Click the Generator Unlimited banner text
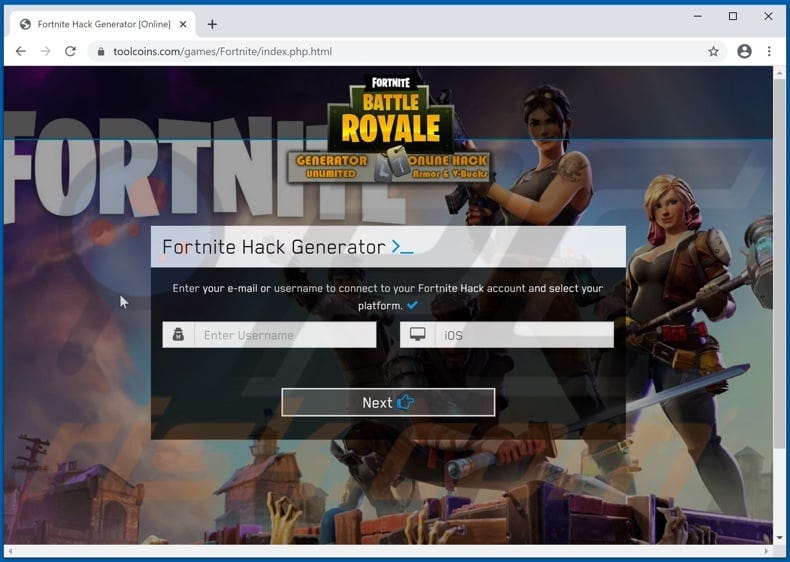 331,167
